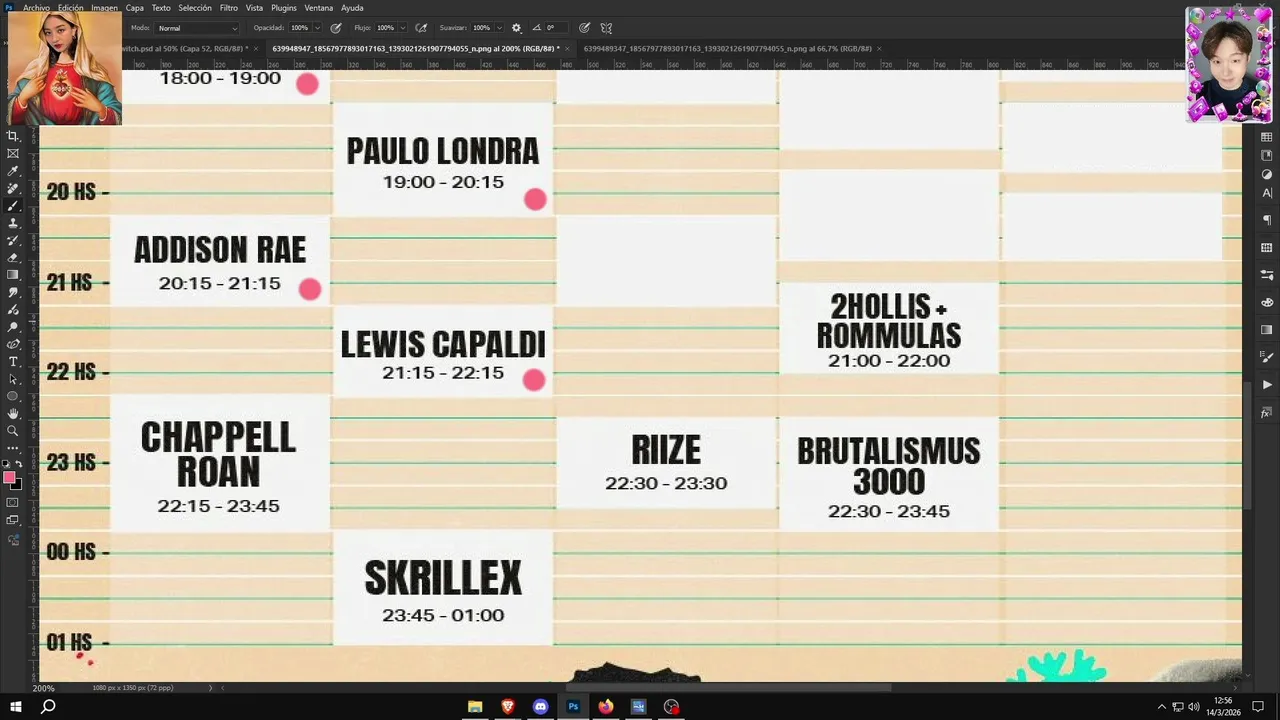Open Discord from the Windows taskbar
1280x720 pixels.
click(x=540, y=706)
